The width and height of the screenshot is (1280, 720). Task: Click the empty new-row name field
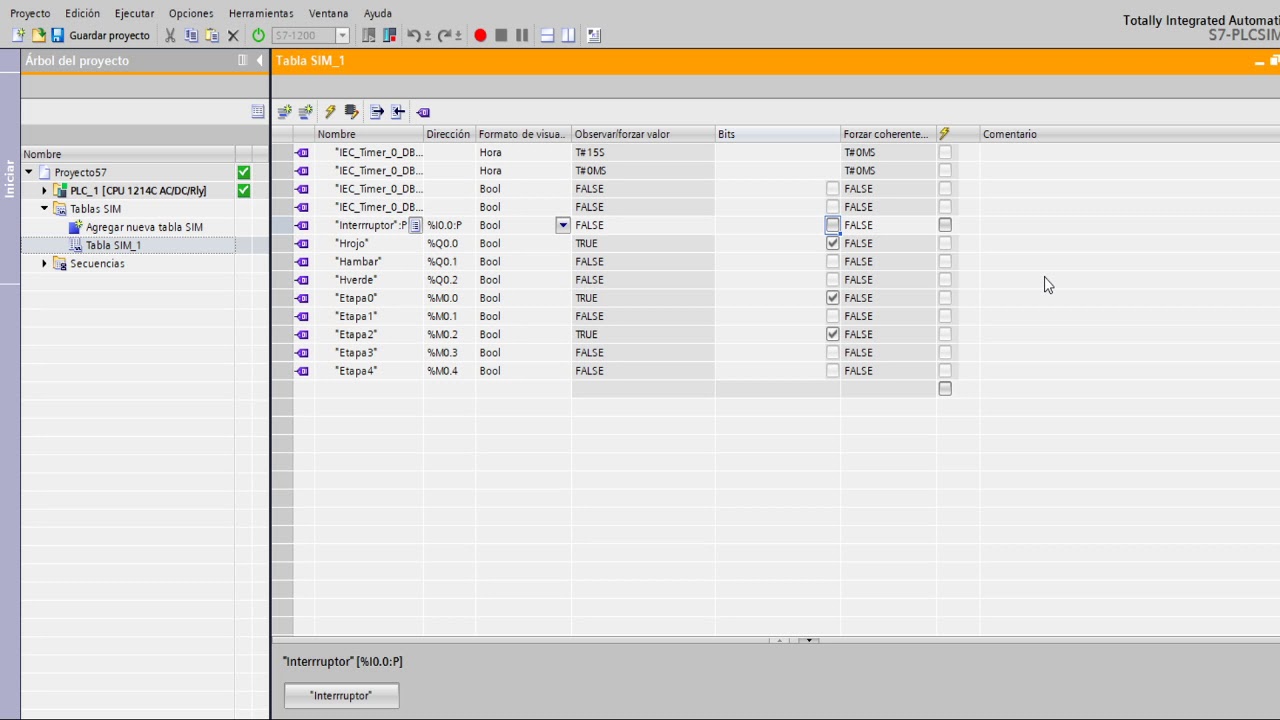(369, 389)
